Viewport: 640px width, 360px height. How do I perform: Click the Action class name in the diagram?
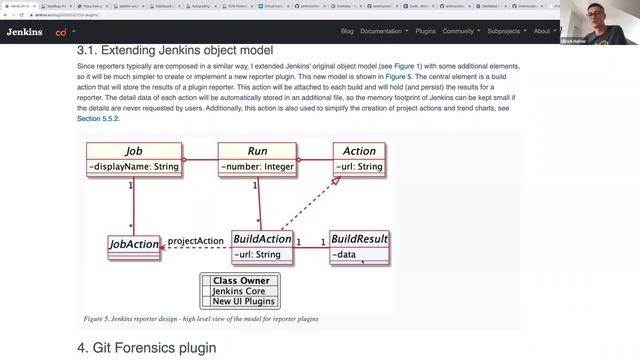(x=359, y=151)
